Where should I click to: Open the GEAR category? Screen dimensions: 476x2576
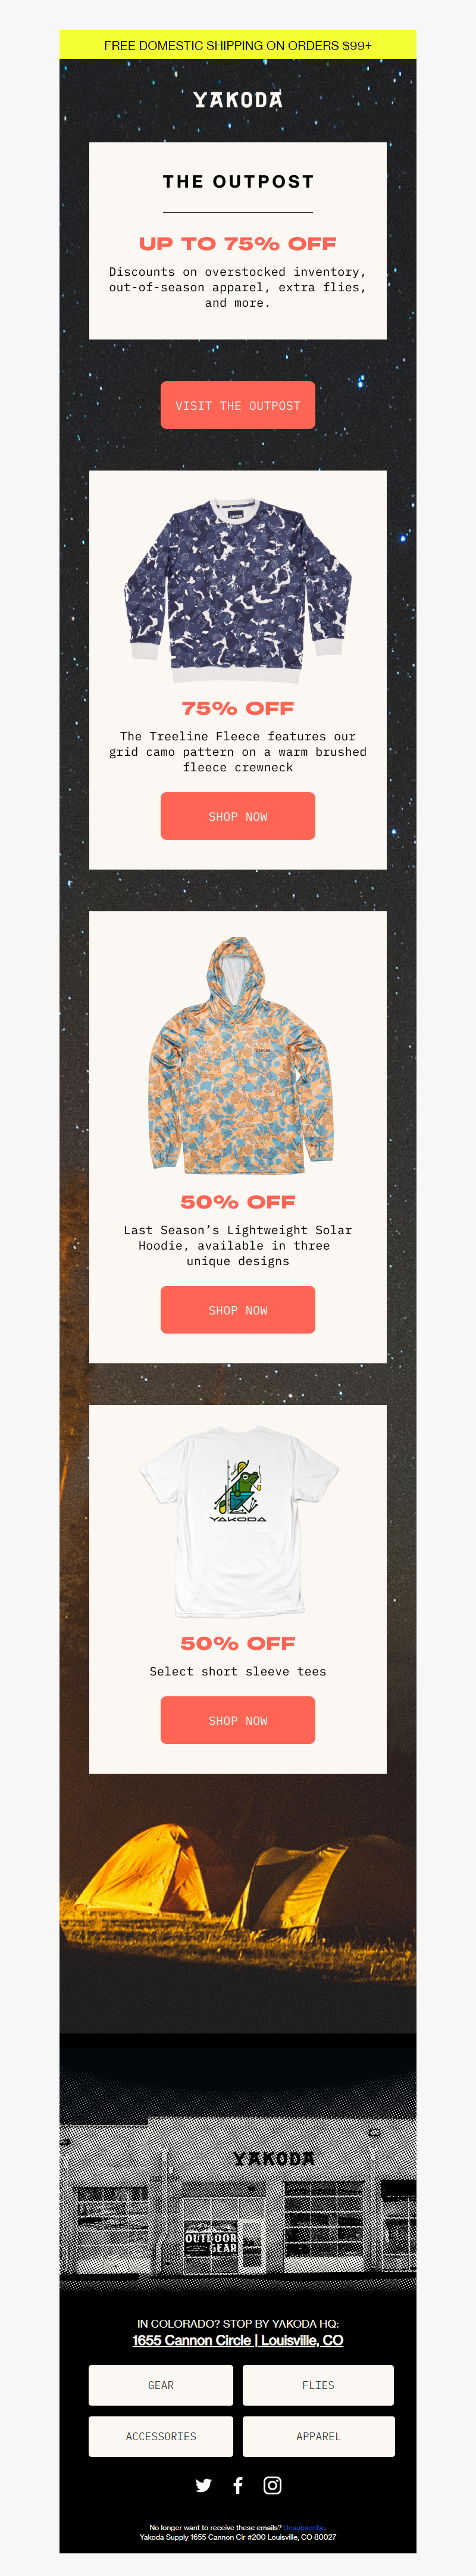coord(161,2385)
